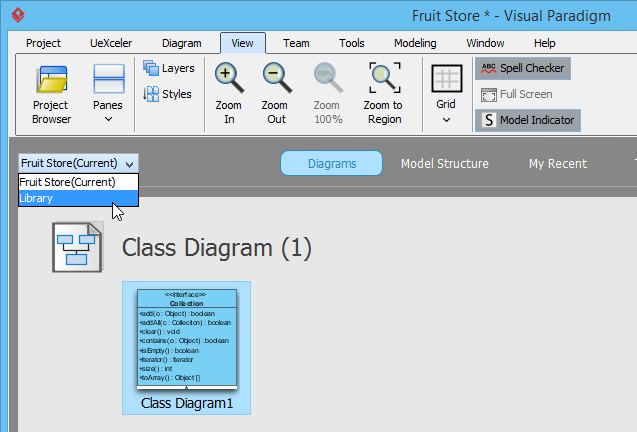Viewport: 637px width, 432px height.
Task: Open the Project menu tab
Action: click(43, 43)
